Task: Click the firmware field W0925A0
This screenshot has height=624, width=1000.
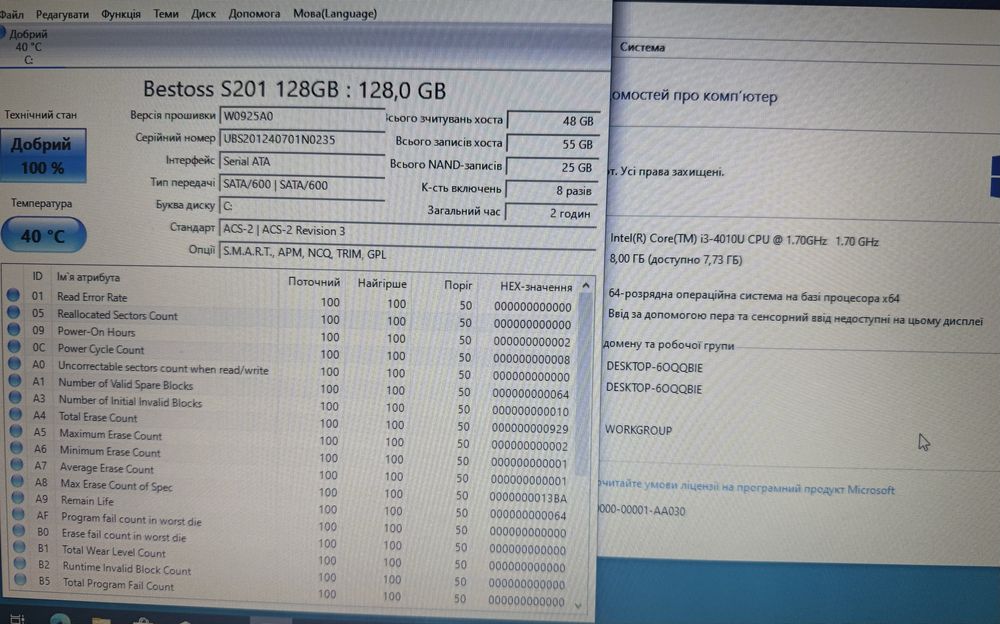Action: point(302,116)
